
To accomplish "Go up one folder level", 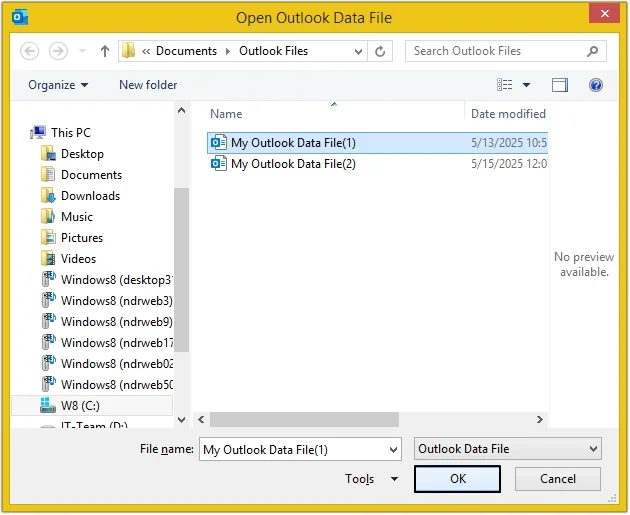I will (105, 51).
